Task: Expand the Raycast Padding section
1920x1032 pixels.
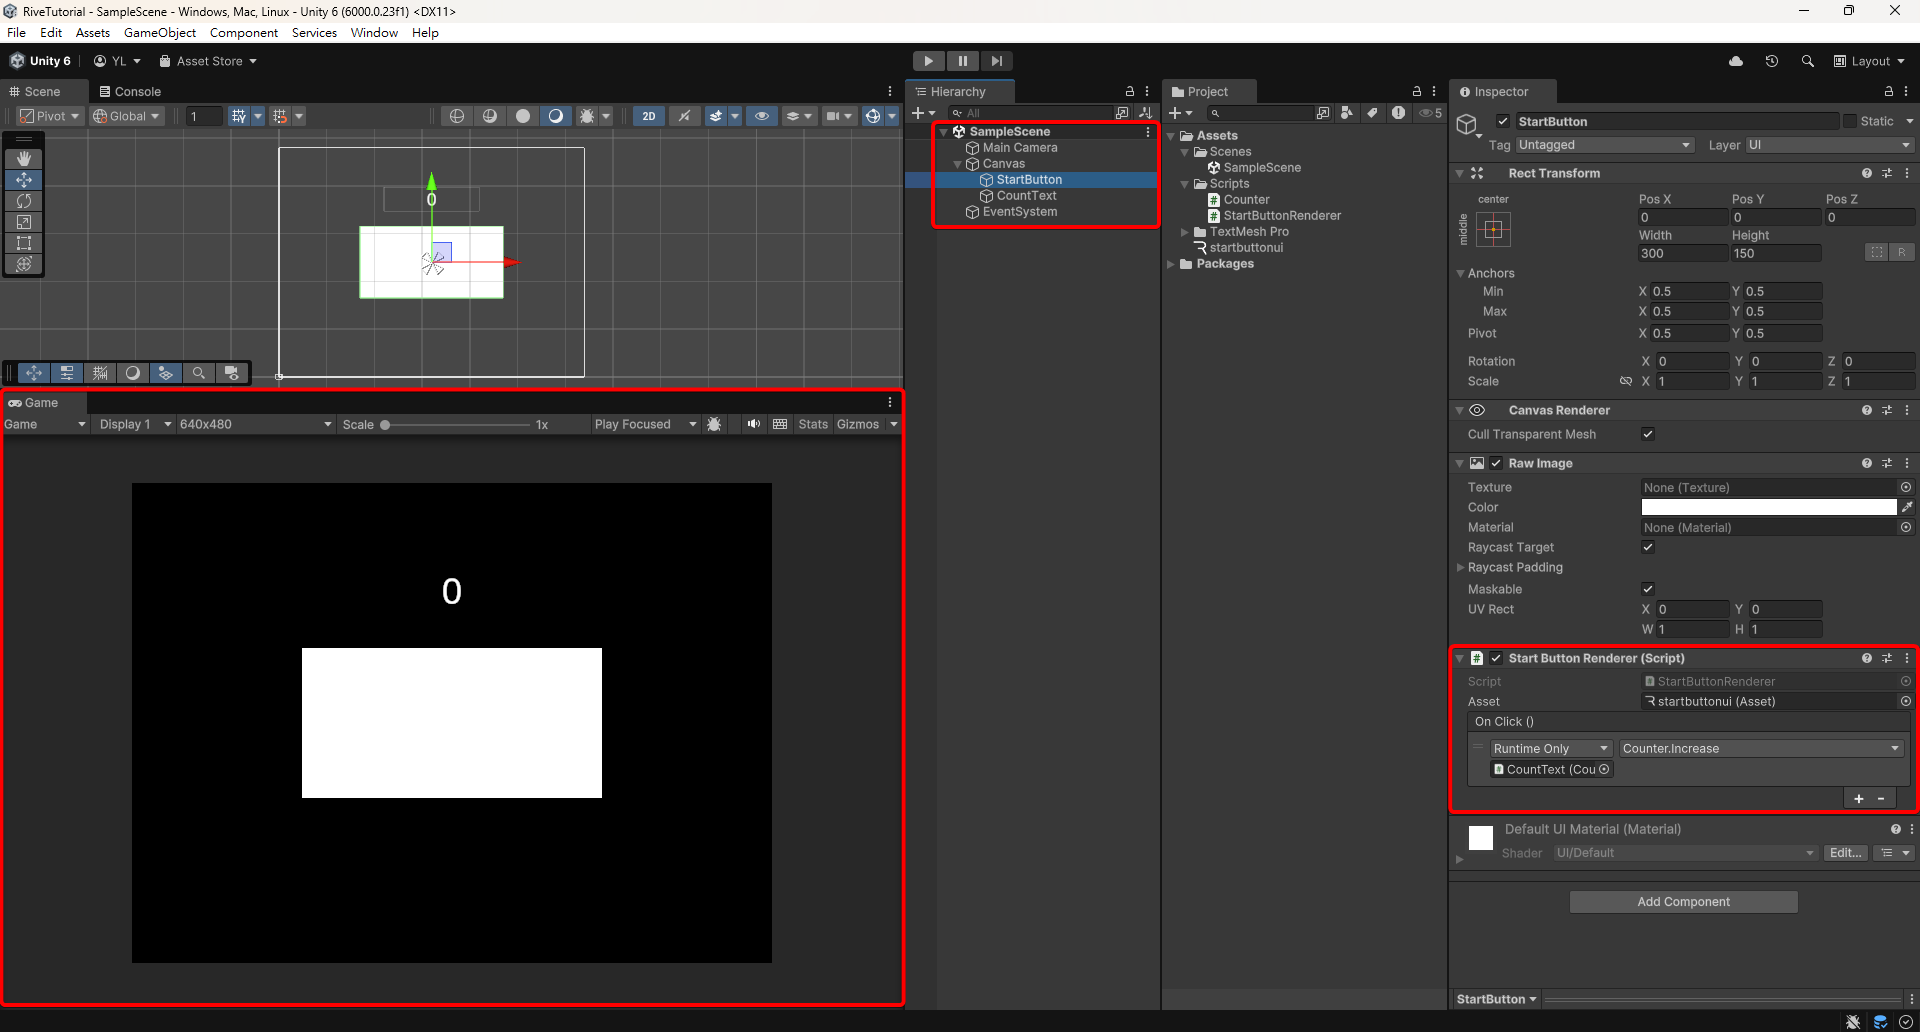Action: pyautogui.click(x=1461, y=567)
